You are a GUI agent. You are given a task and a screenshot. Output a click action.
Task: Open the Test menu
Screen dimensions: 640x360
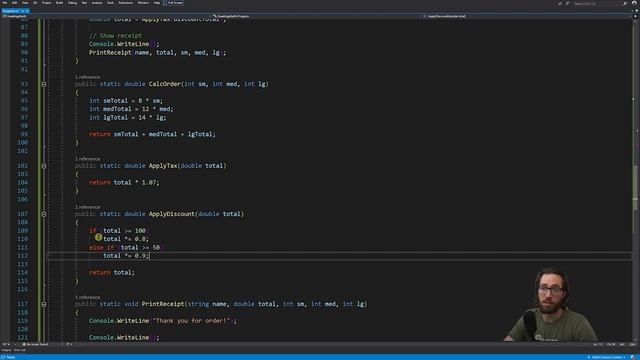pyautogui.click(x=84, y=3)
